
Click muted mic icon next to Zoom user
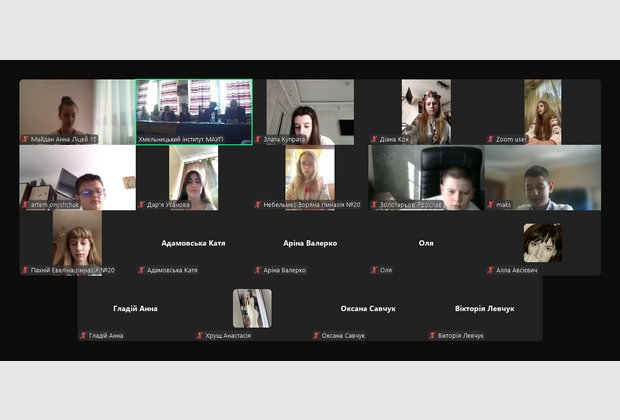click(490, 140)
